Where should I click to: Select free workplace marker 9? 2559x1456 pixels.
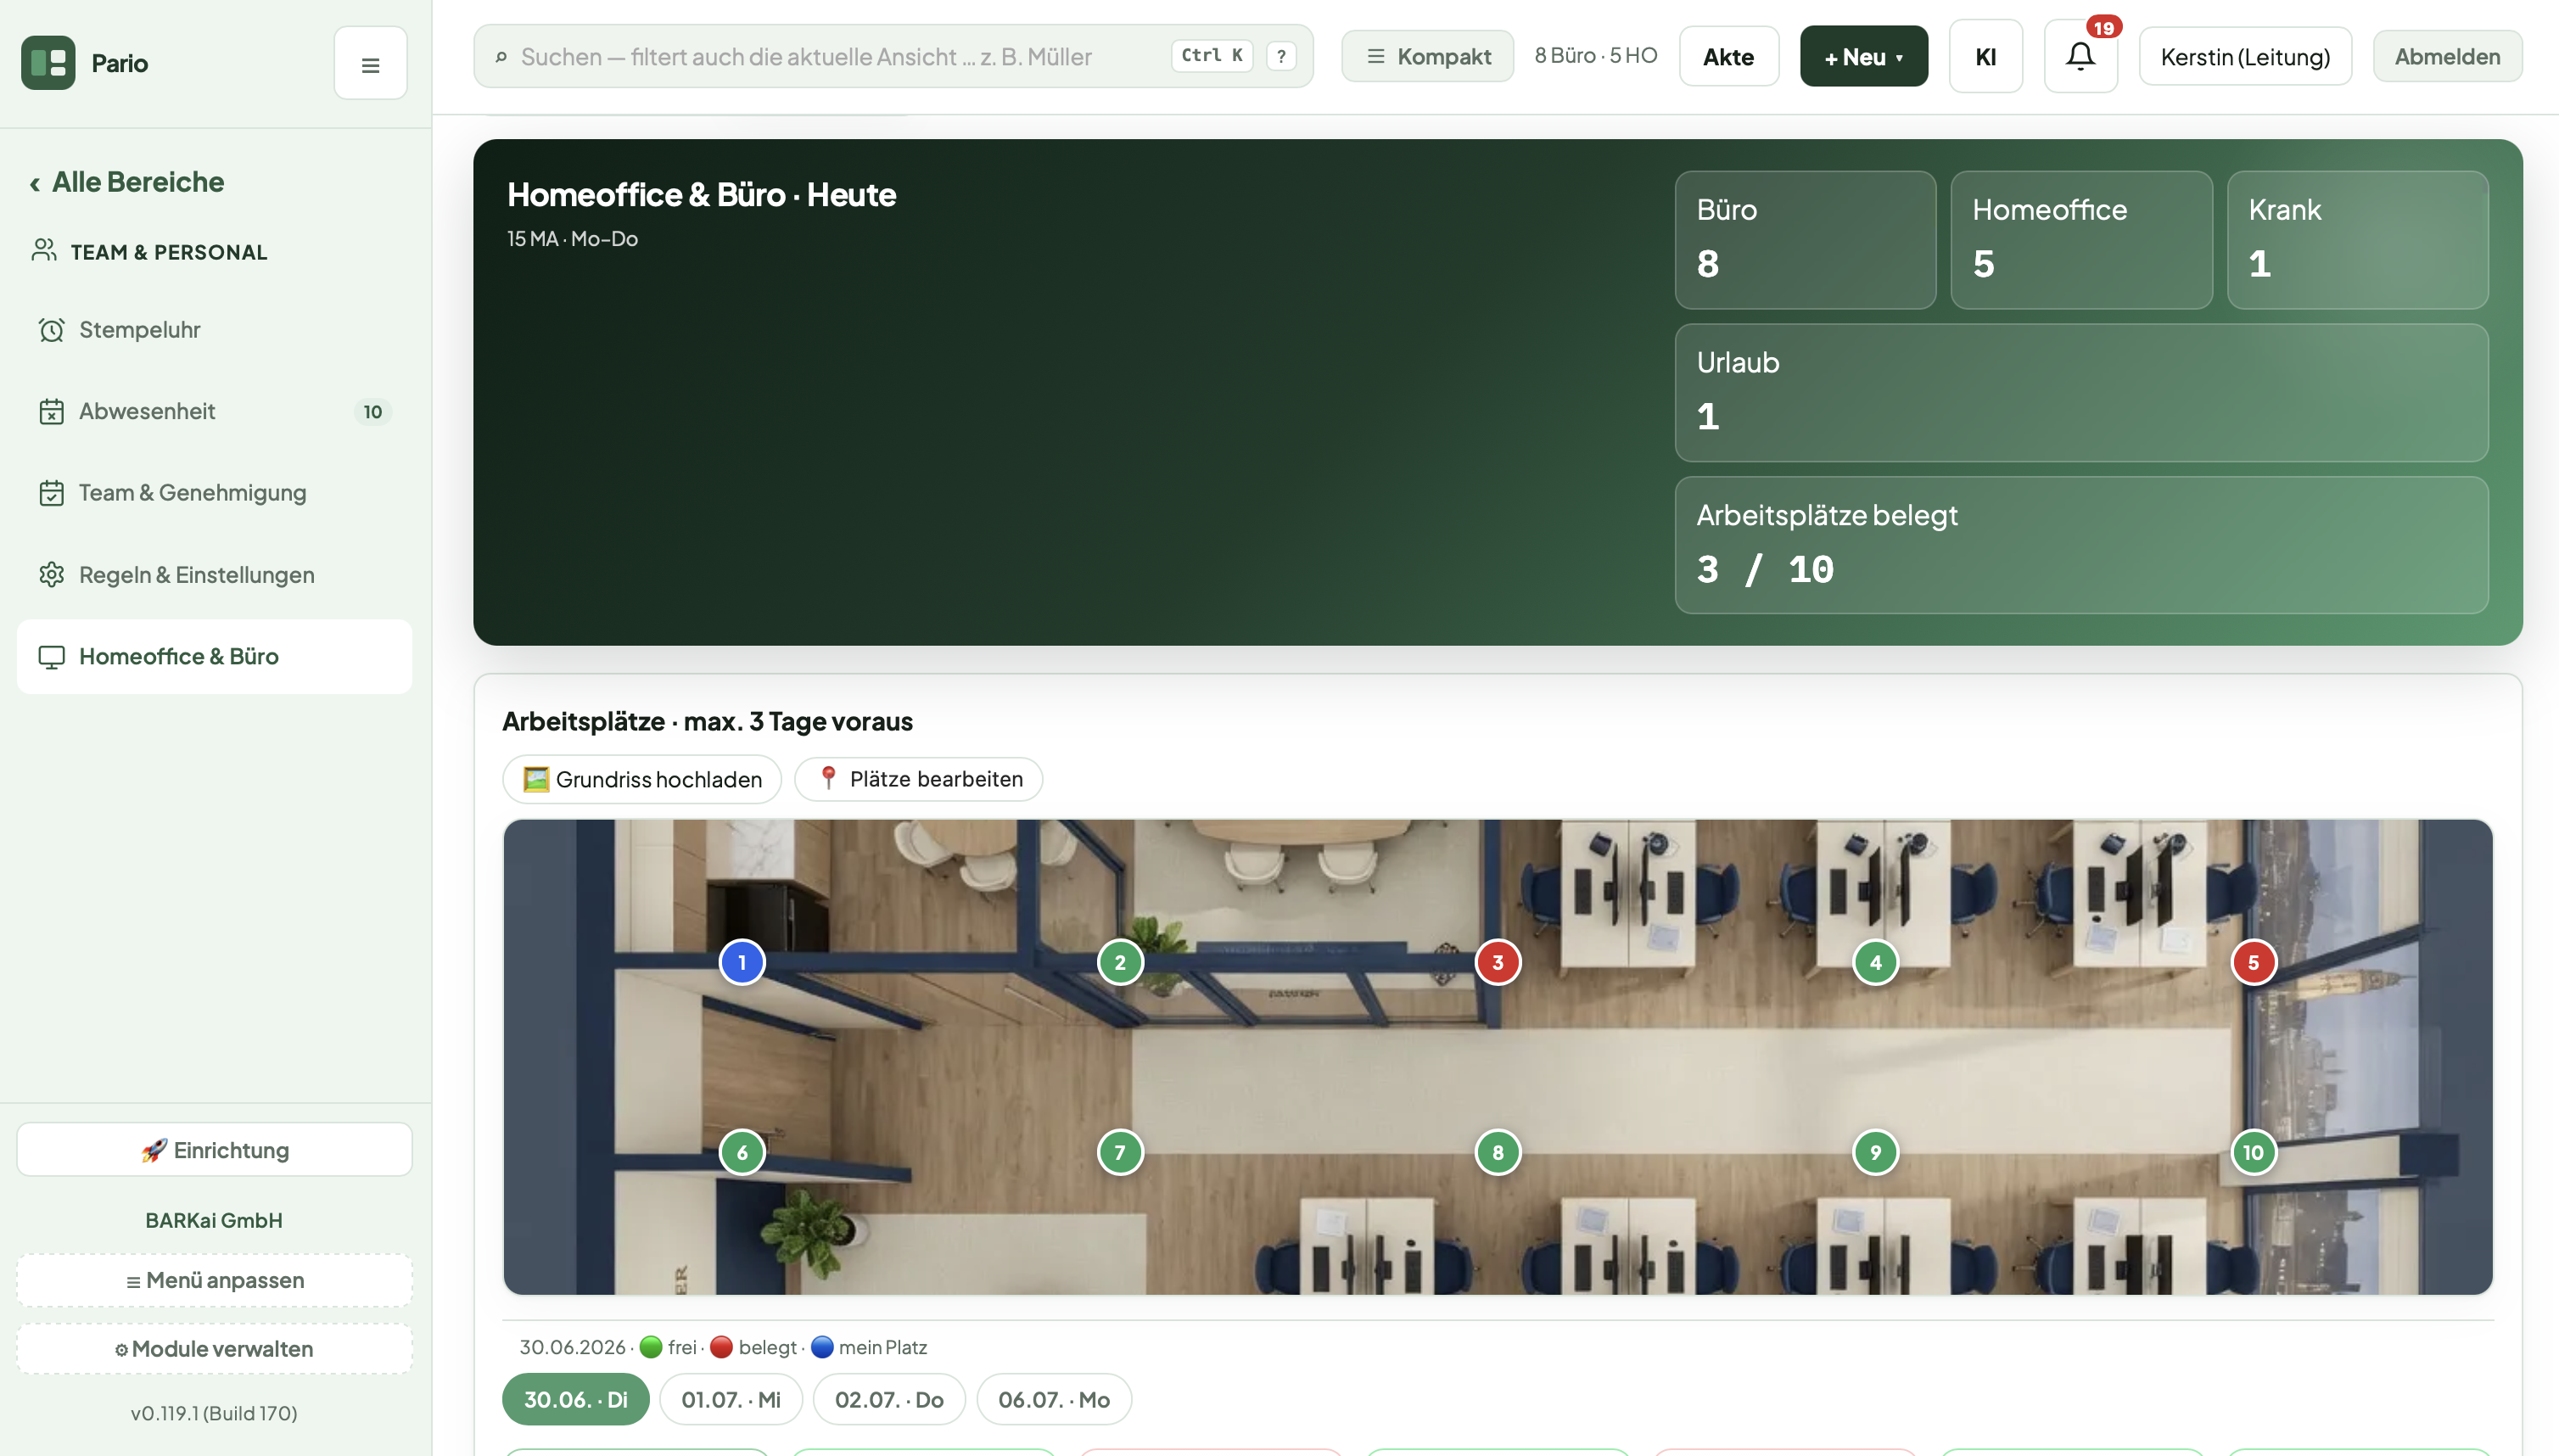coord(1875,1152)
